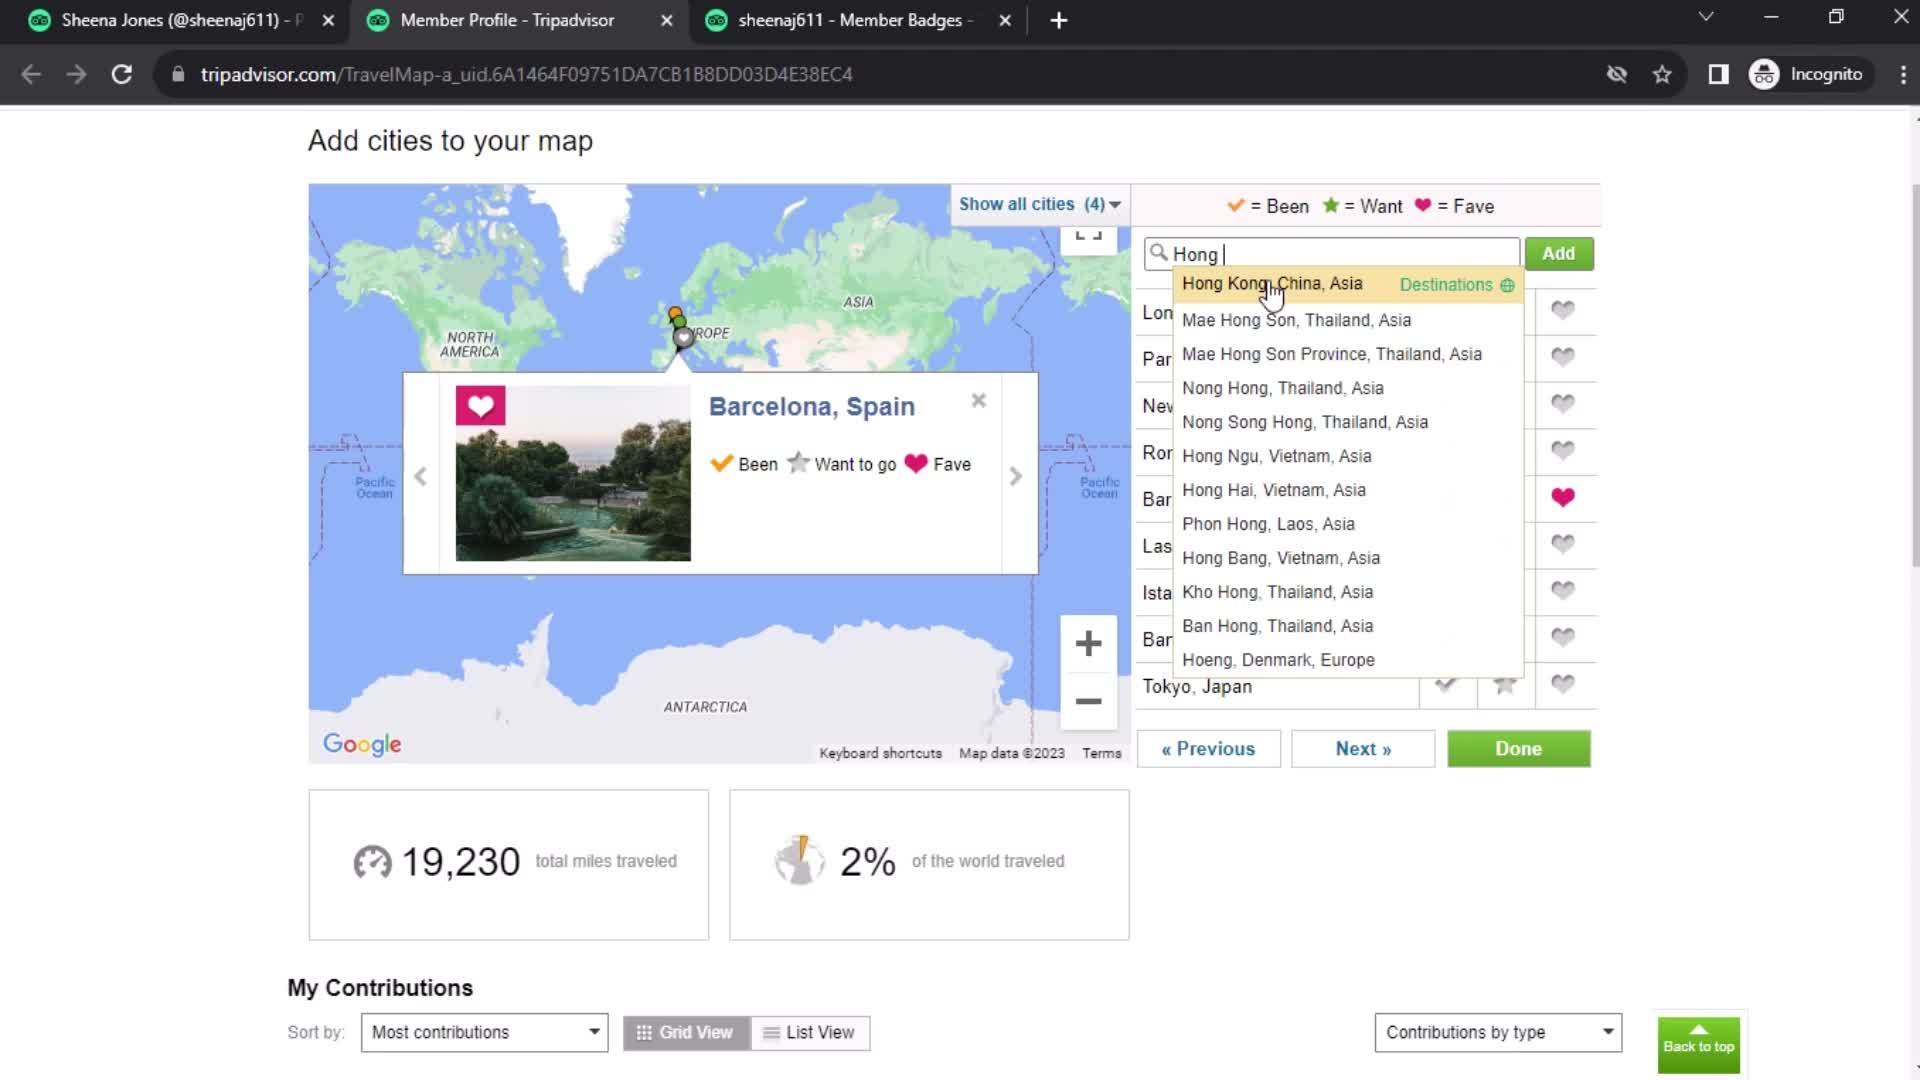Select Nong Song Hong, Thailand suggestion
This screenshot has width=1920, height=1080.
pyautogui.click(x=1348, y=422)
